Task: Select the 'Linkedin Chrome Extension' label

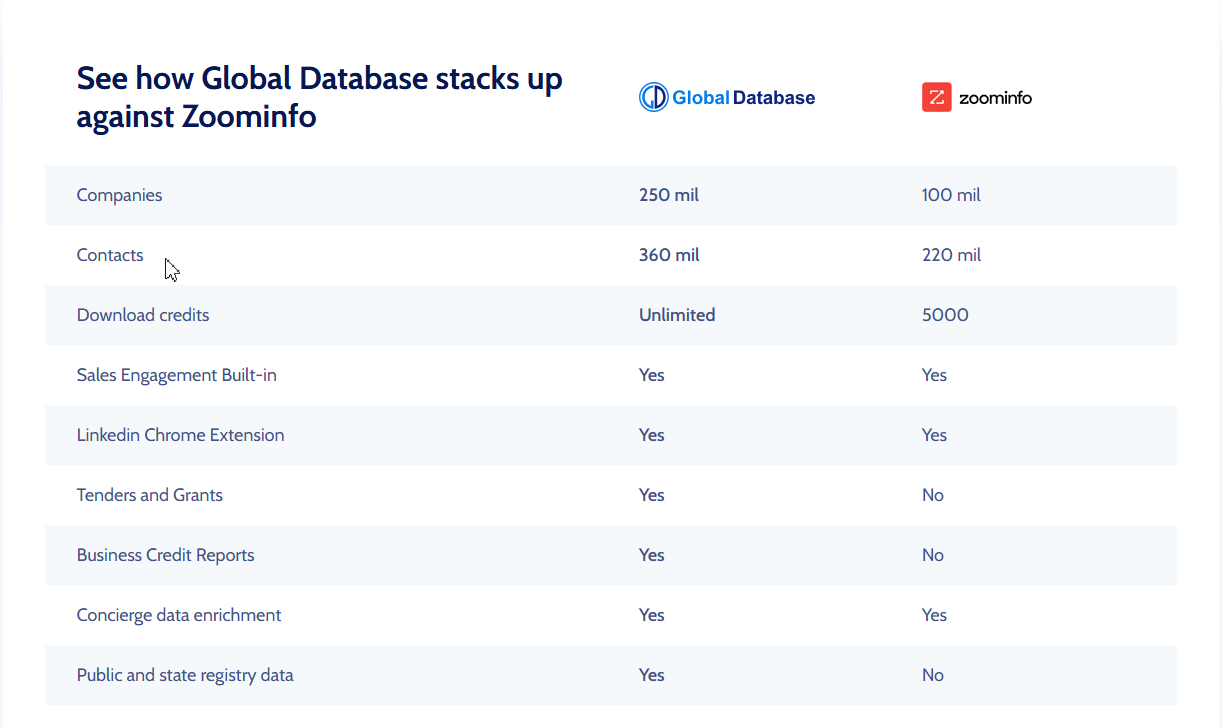Action: point(180,435)
